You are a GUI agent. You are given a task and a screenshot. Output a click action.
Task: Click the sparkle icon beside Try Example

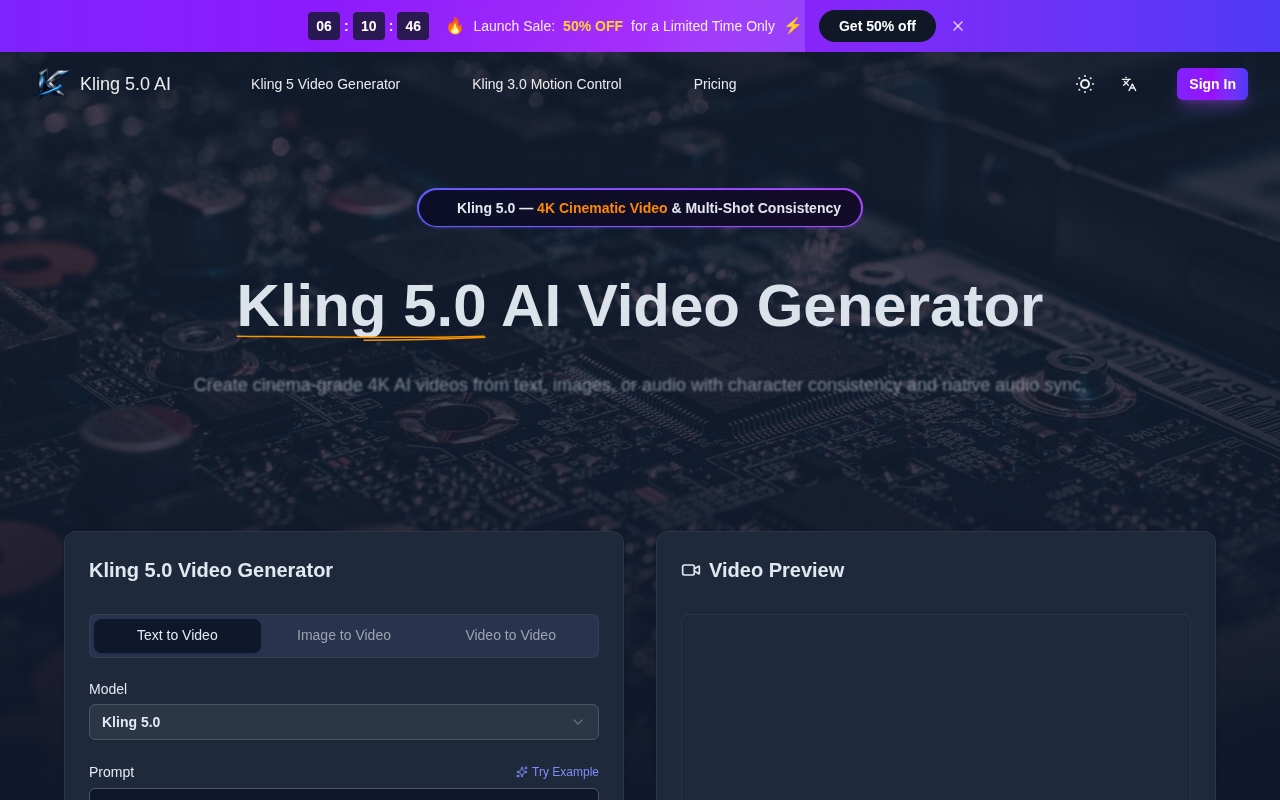point(522,772)
